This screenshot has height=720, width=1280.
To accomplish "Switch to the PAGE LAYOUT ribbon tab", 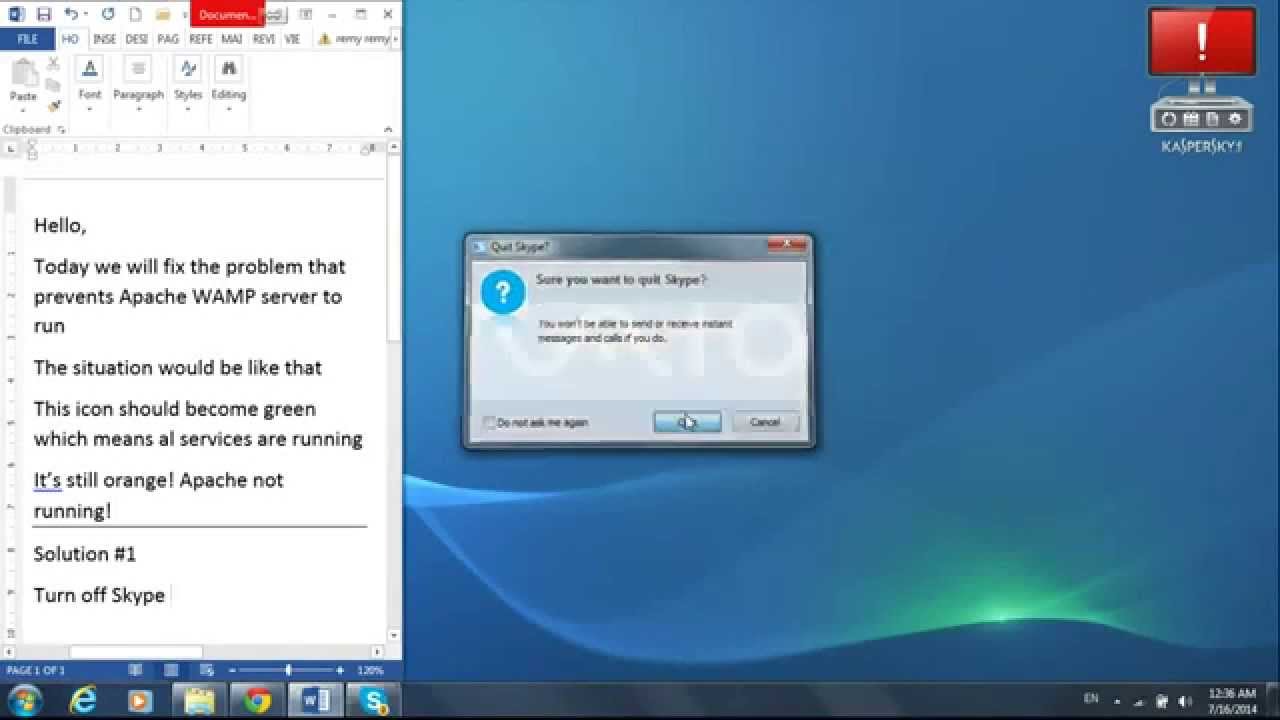I will point(168,39).
